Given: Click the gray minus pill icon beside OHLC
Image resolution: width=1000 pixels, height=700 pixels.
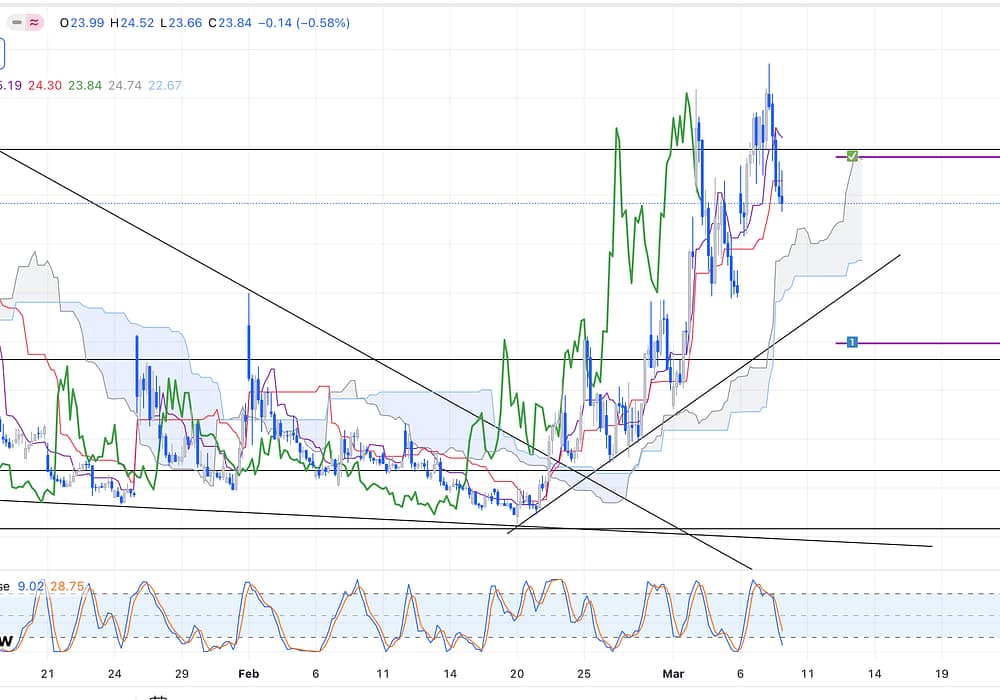Looking at the screenshot, I should 15,22.
